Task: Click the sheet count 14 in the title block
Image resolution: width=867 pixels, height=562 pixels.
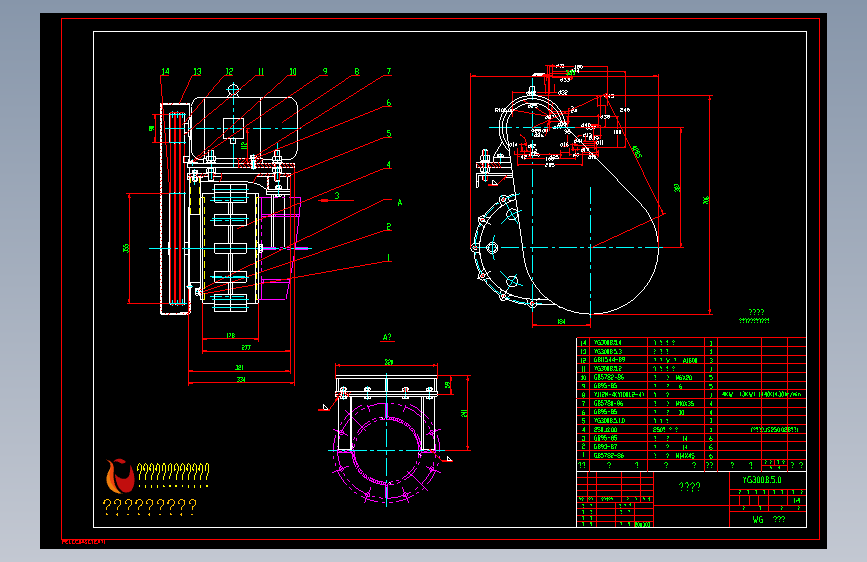Action: coord(796,501)
